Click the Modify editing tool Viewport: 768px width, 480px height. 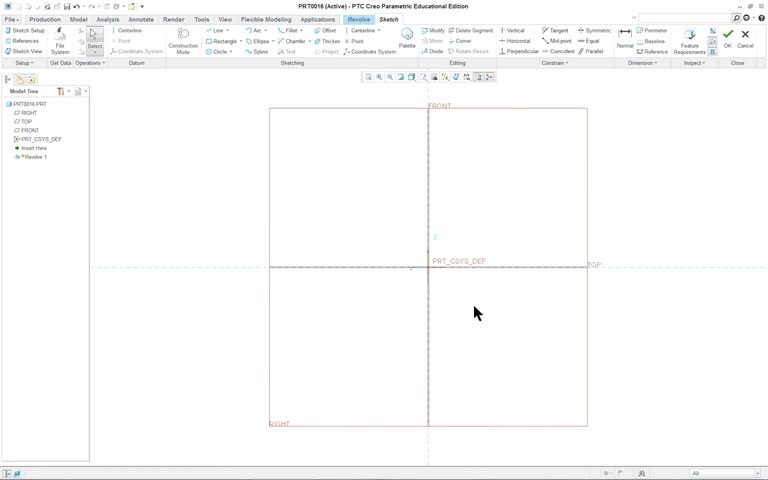(433, 30)
